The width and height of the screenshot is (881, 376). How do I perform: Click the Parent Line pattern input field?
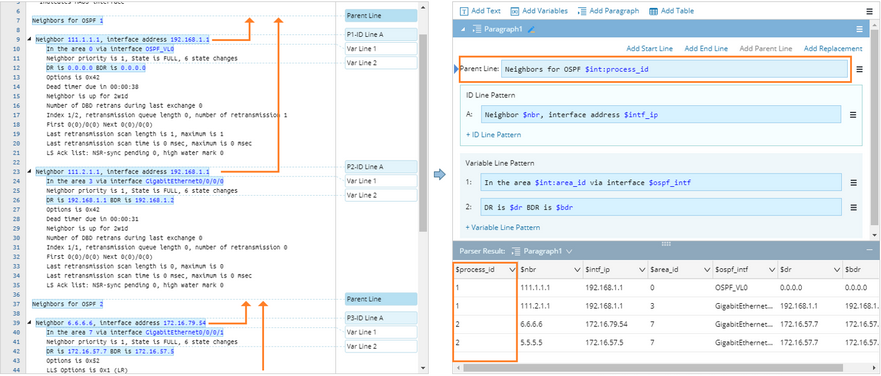point(674,69)
